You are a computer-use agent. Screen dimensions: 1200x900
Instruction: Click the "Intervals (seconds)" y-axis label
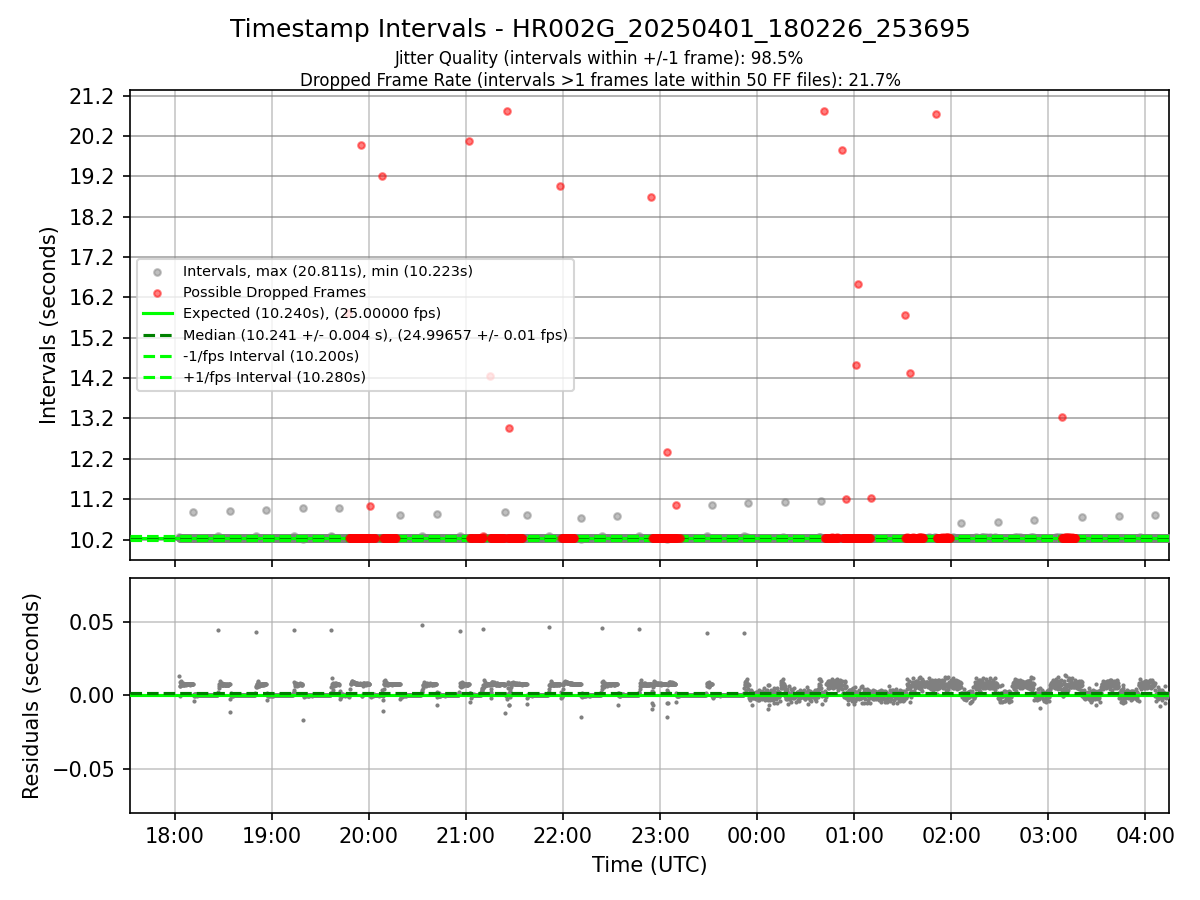(x=49, y=325)
